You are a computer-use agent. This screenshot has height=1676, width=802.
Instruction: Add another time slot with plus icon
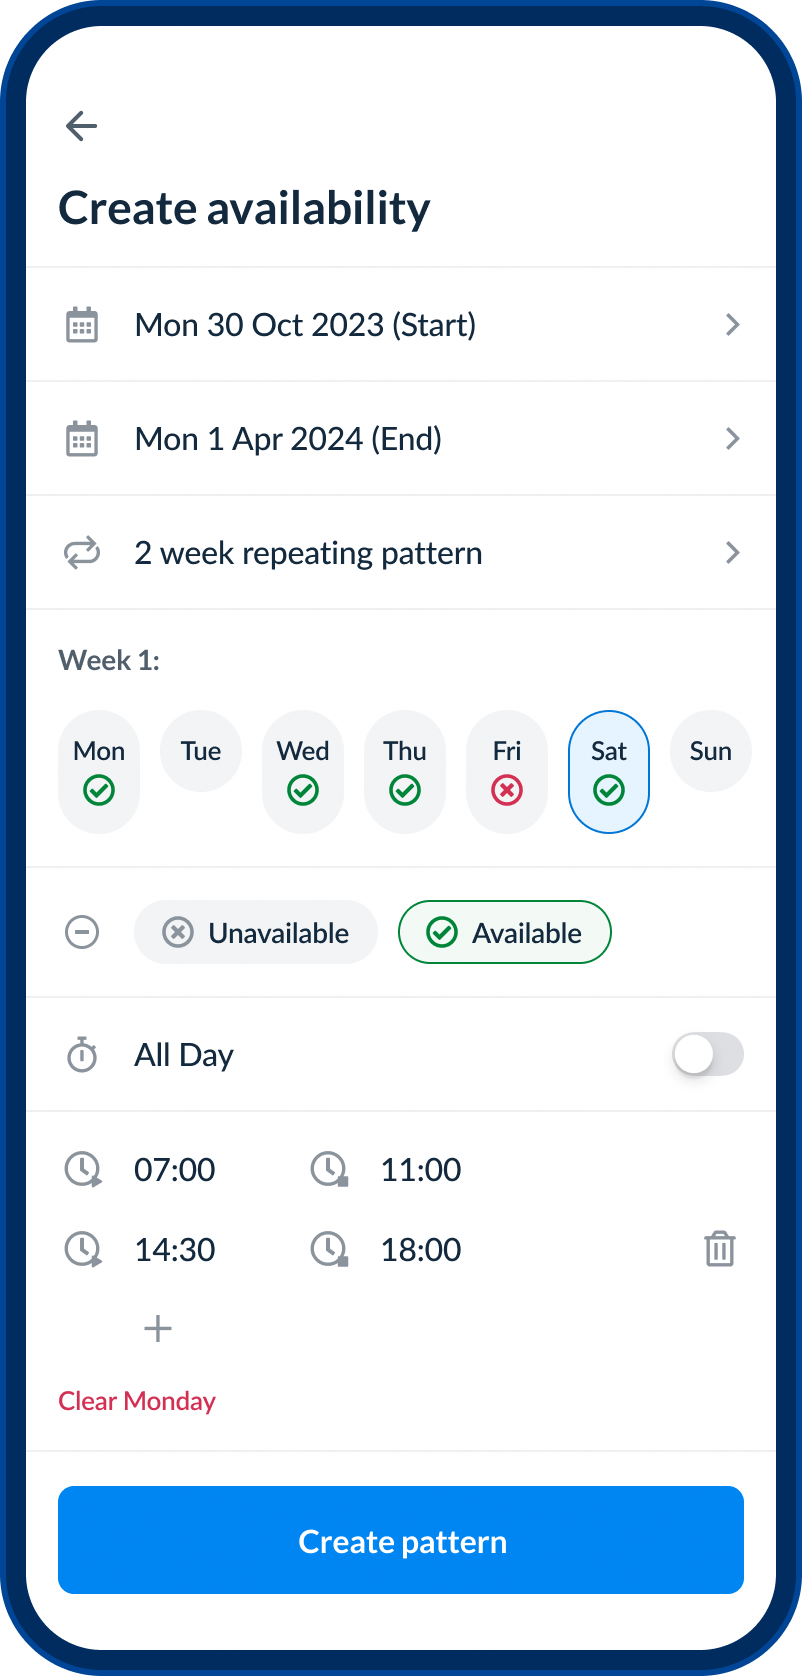158,1329
